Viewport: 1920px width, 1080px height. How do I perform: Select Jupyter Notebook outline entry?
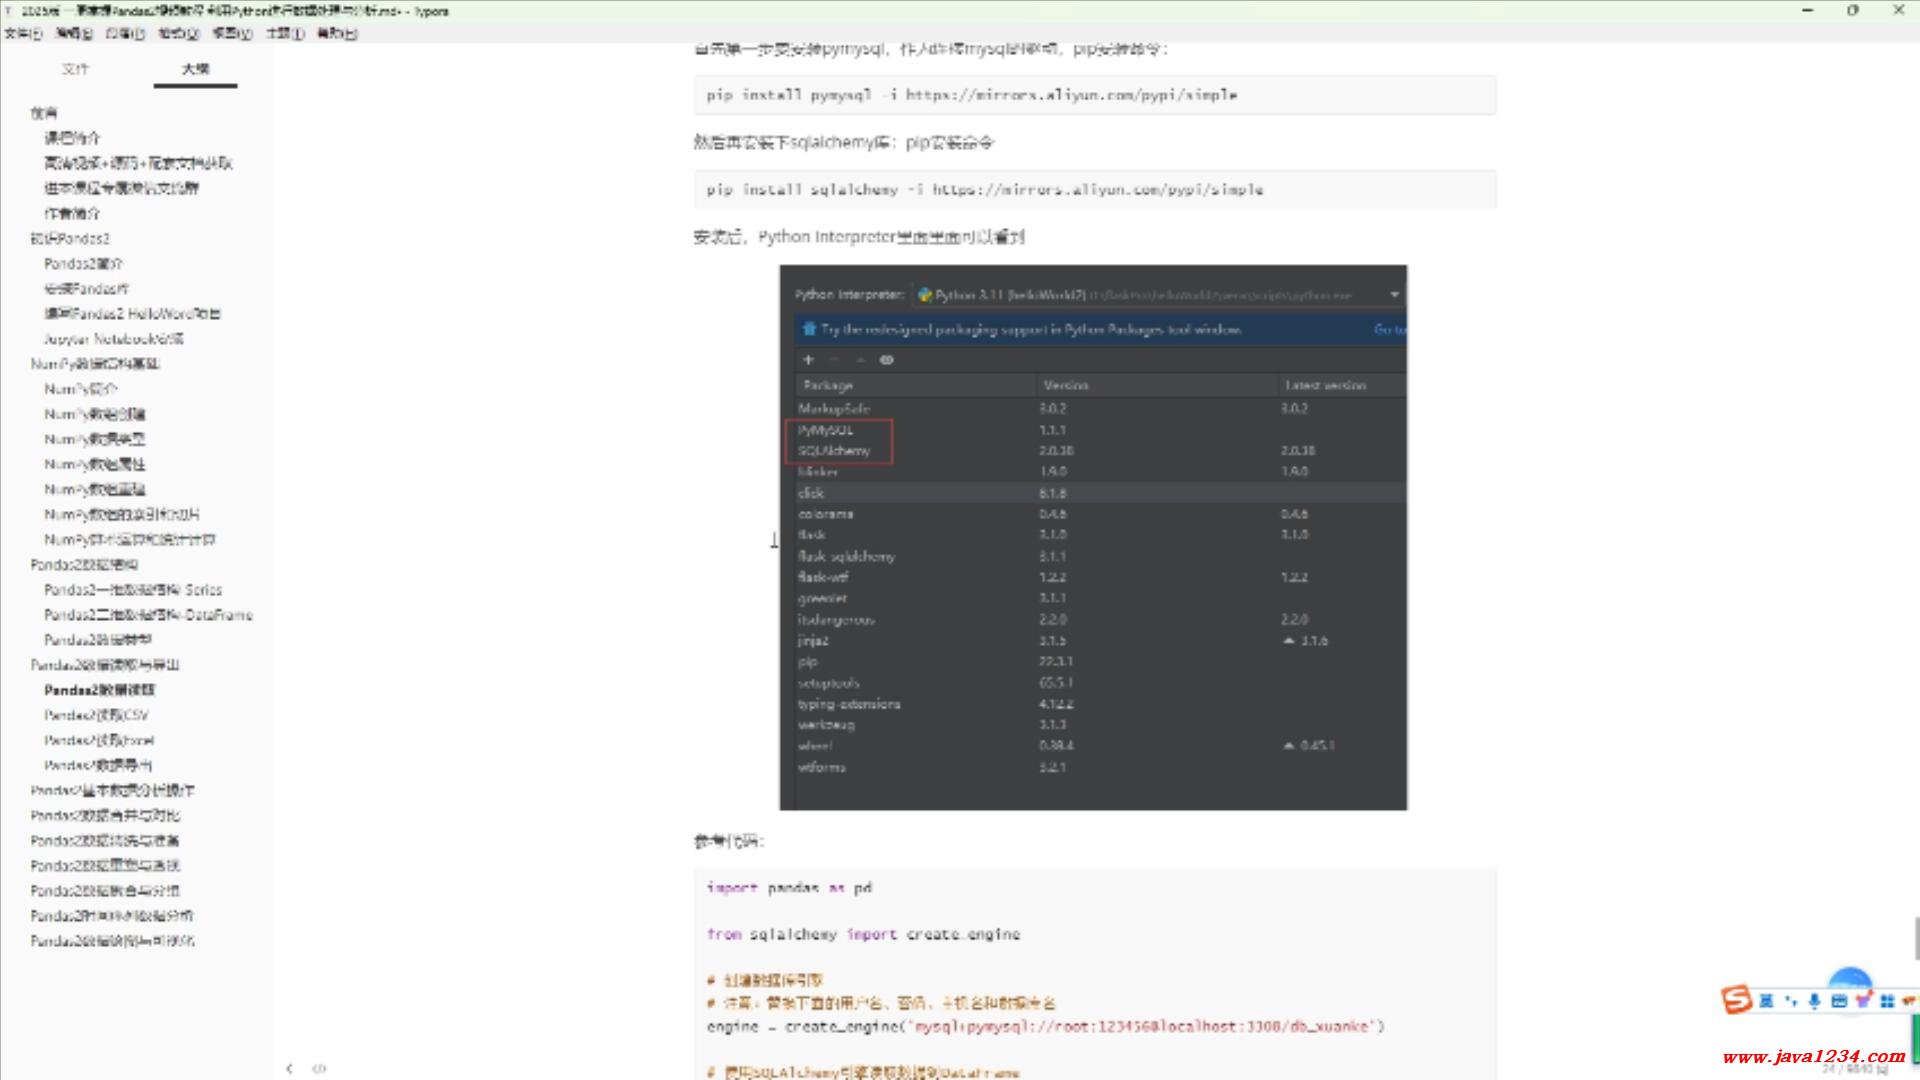pyautogui.click(x=113, y=339)
